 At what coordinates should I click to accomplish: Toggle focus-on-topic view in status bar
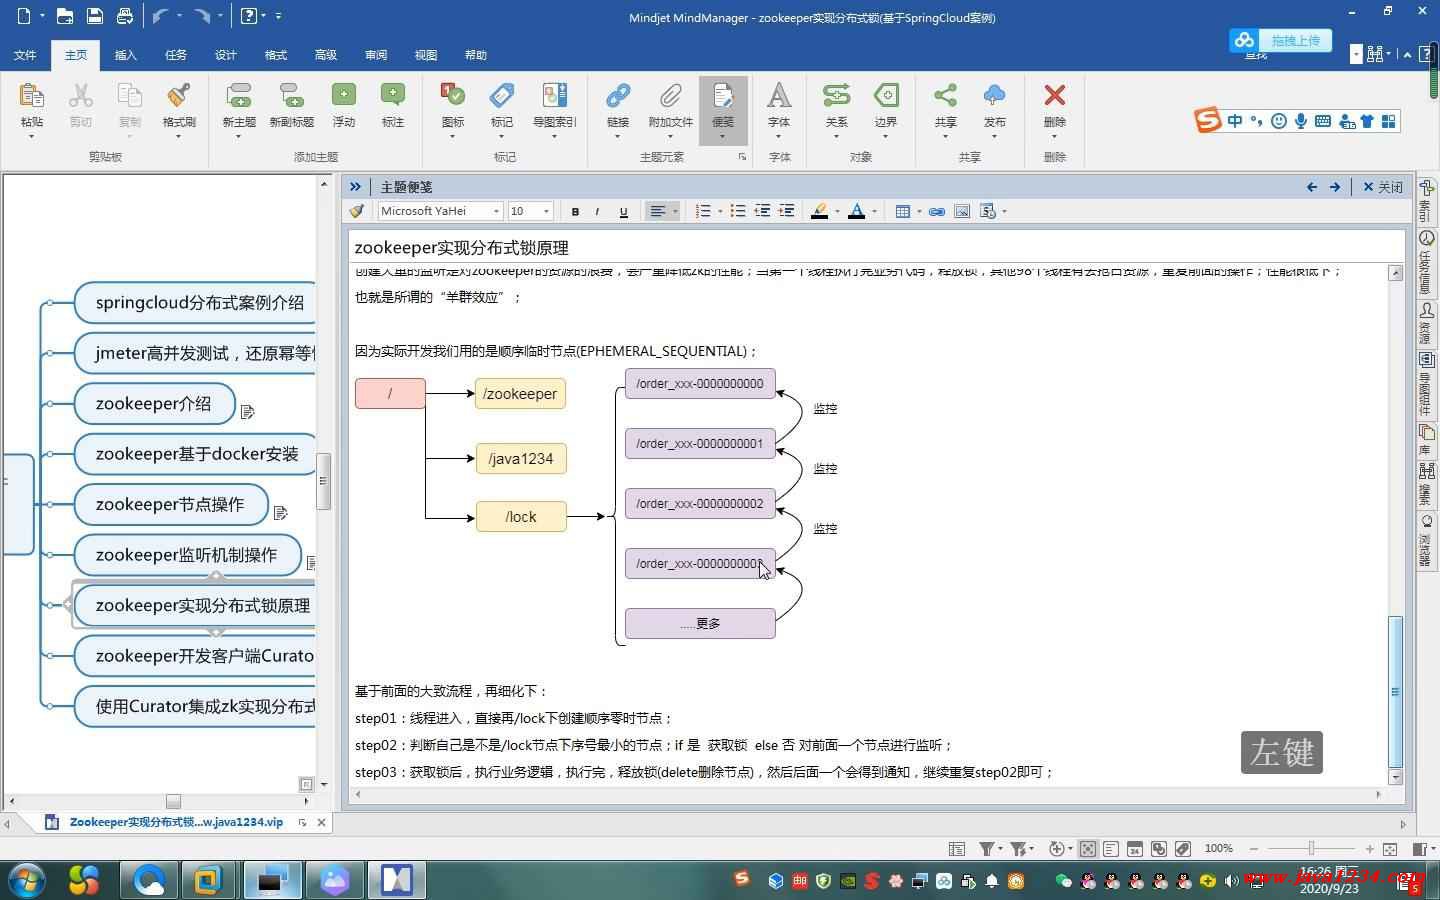[1087, 849]
